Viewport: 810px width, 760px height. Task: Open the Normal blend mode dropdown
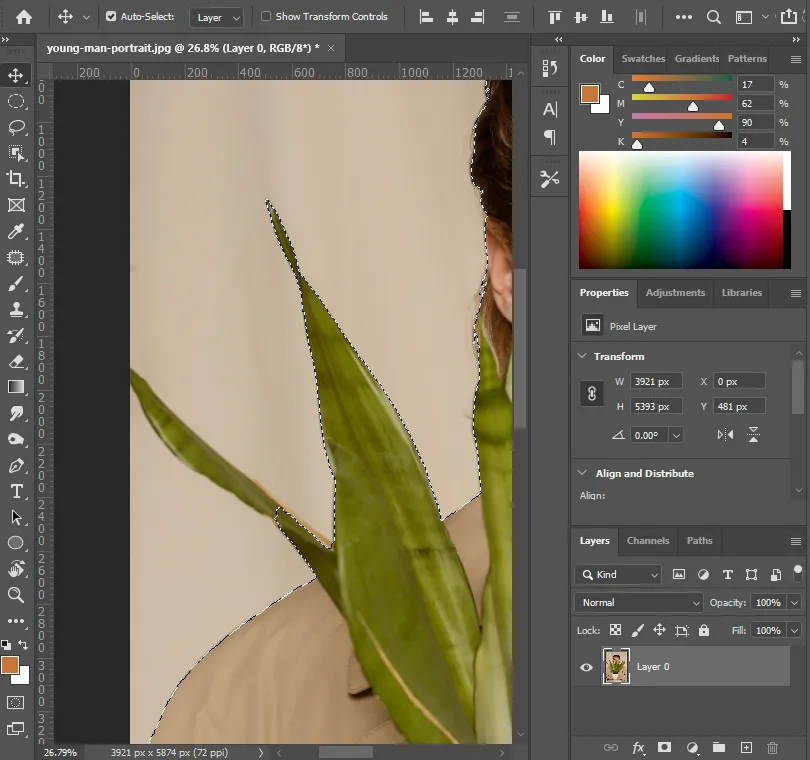click(x=639, y=603)
